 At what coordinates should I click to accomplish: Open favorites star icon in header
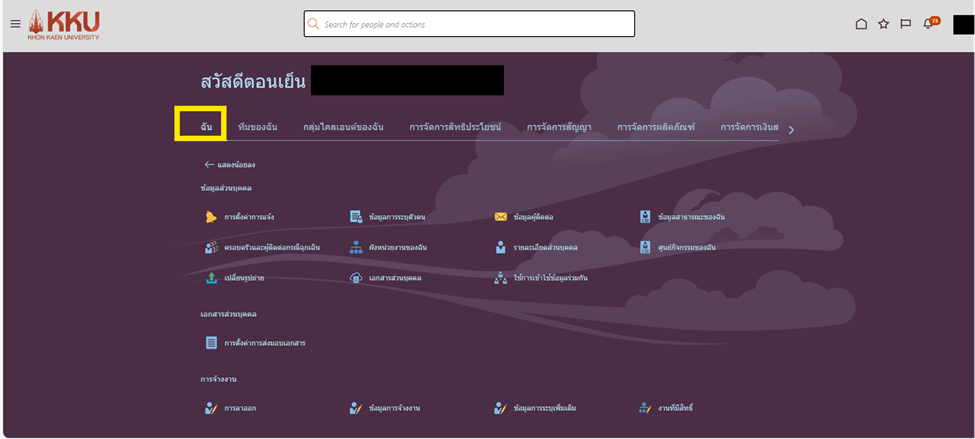pyautogui.click(x=883, y=24)
